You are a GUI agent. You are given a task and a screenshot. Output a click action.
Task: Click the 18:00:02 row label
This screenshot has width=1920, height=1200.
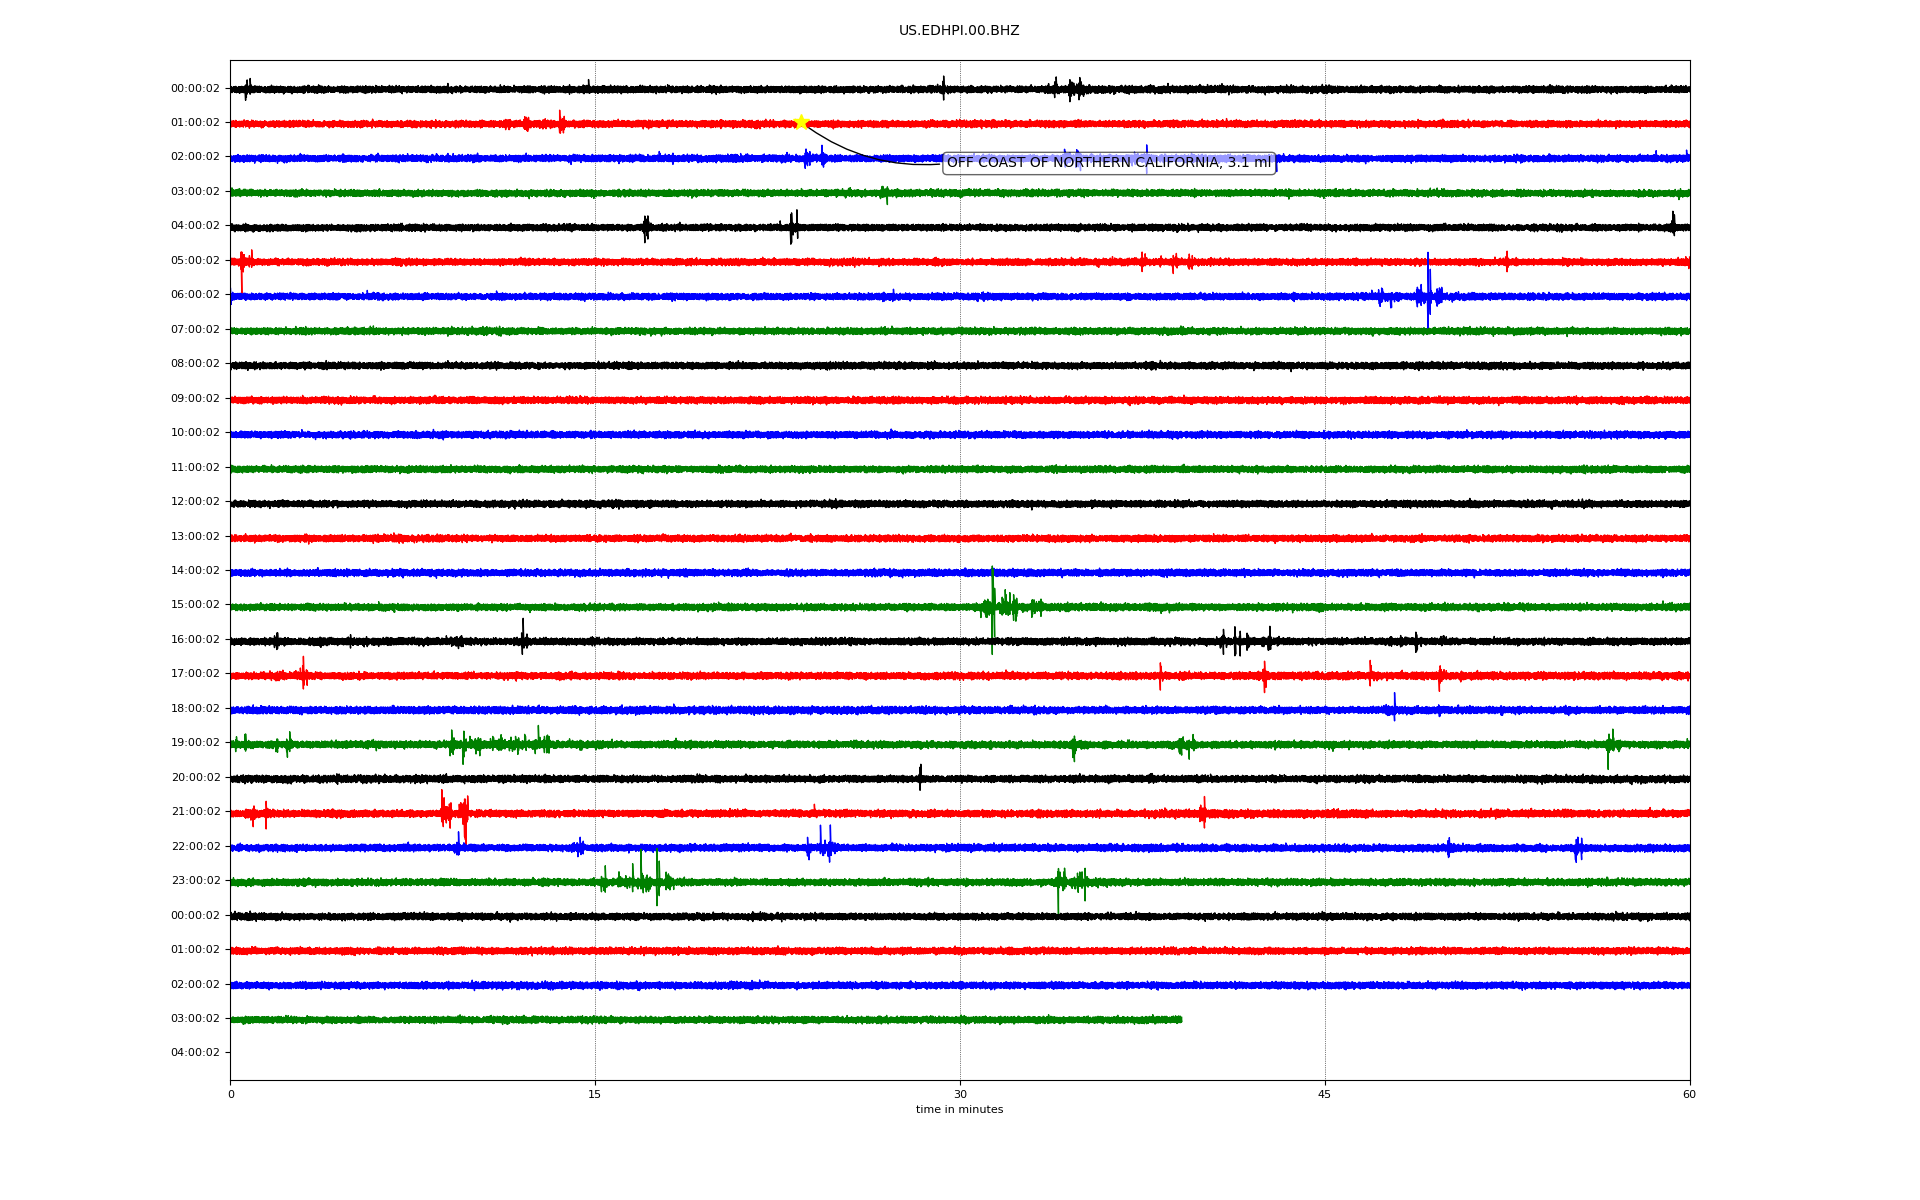[195, 709]
